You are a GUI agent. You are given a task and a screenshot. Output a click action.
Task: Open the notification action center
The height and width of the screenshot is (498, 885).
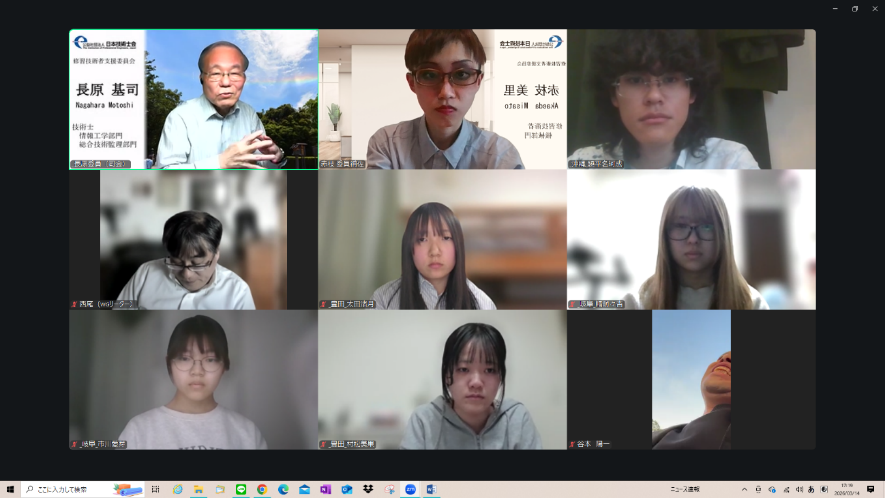pos(870,490)
